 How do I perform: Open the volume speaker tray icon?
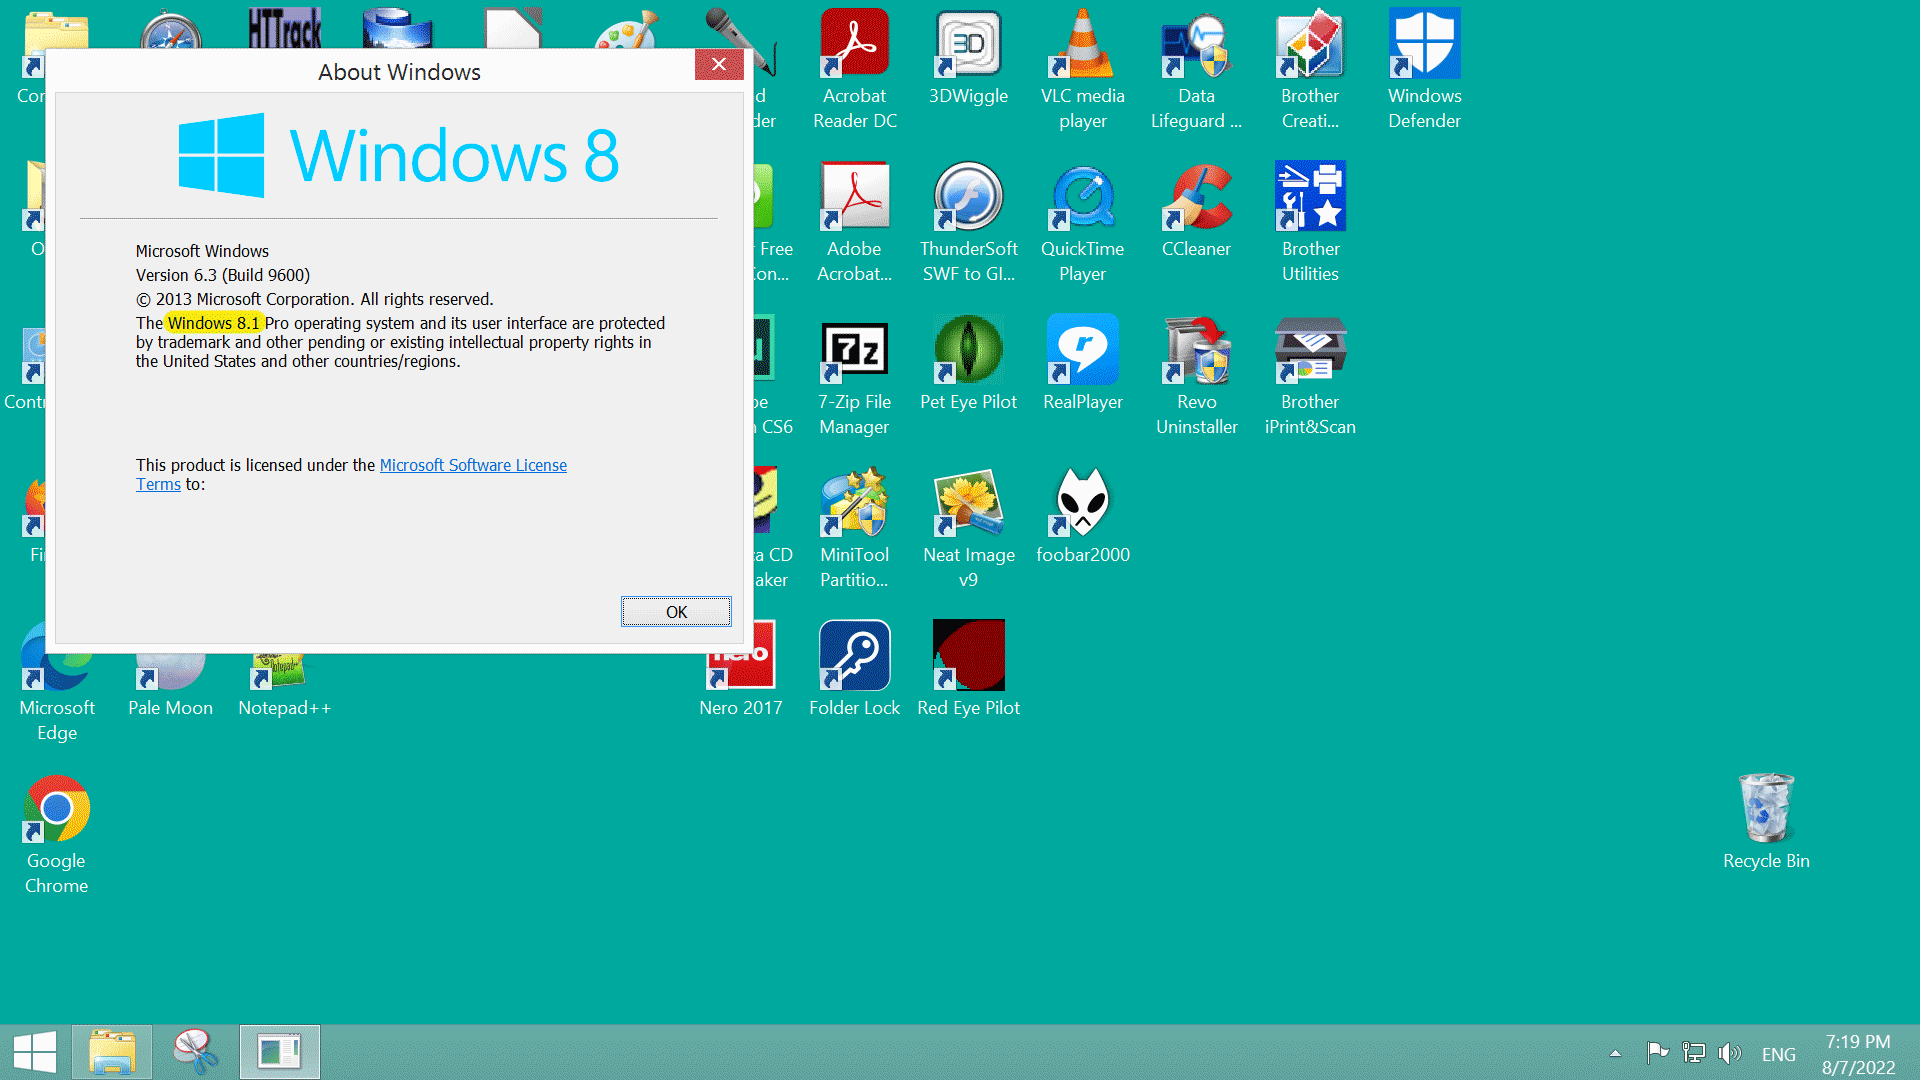(1730, 1053)
